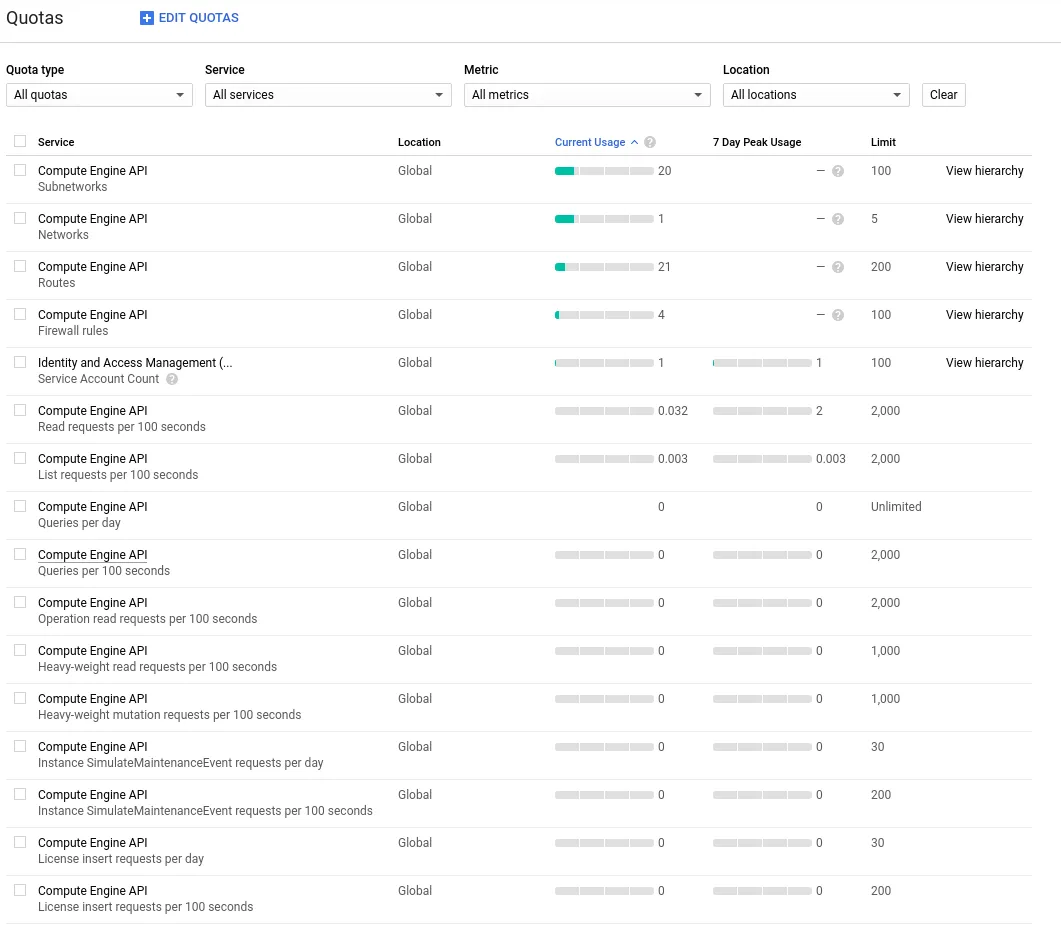Click 'Operation read requests per 100 seconds' text
Image resolution: width=1061 pixels, height=926 pixels.
click(148, 619)
